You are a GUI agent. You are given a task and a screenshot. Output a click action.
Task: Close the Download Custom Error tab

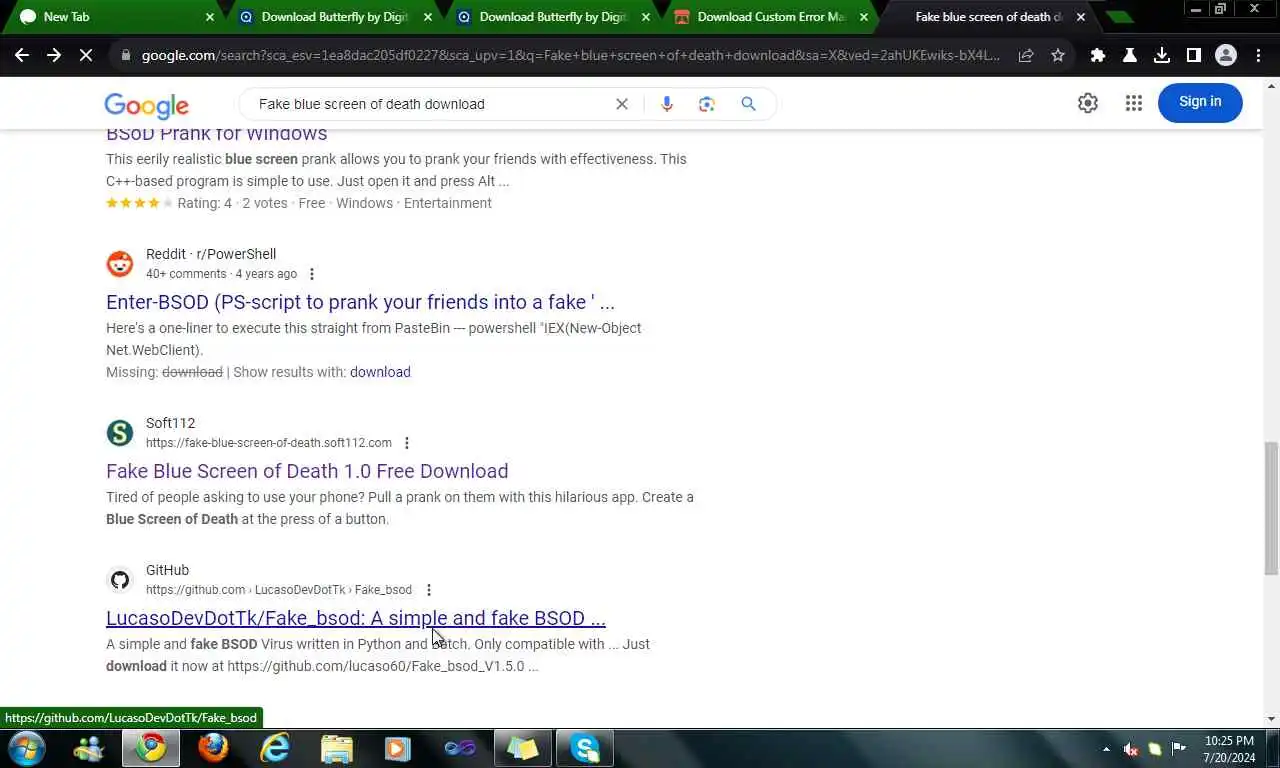click(863, 17)
